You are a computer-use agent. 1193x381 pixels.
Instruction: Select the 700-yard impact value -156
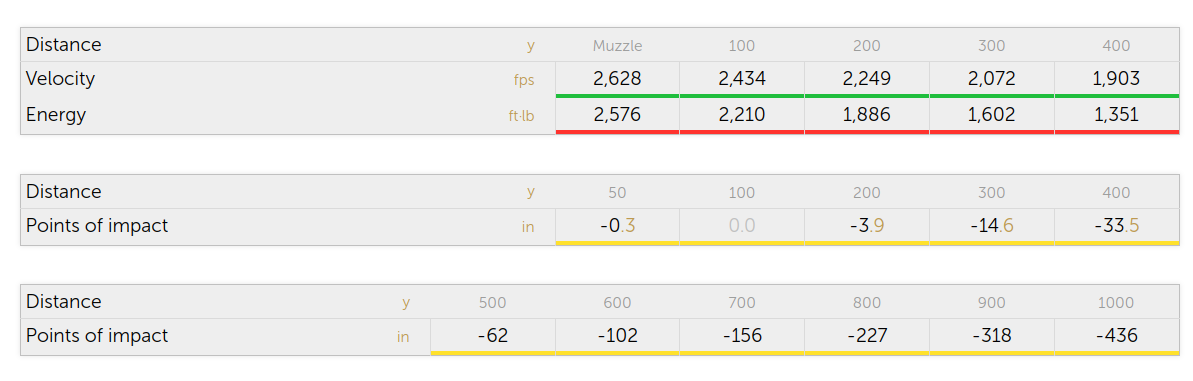point(742,335)
